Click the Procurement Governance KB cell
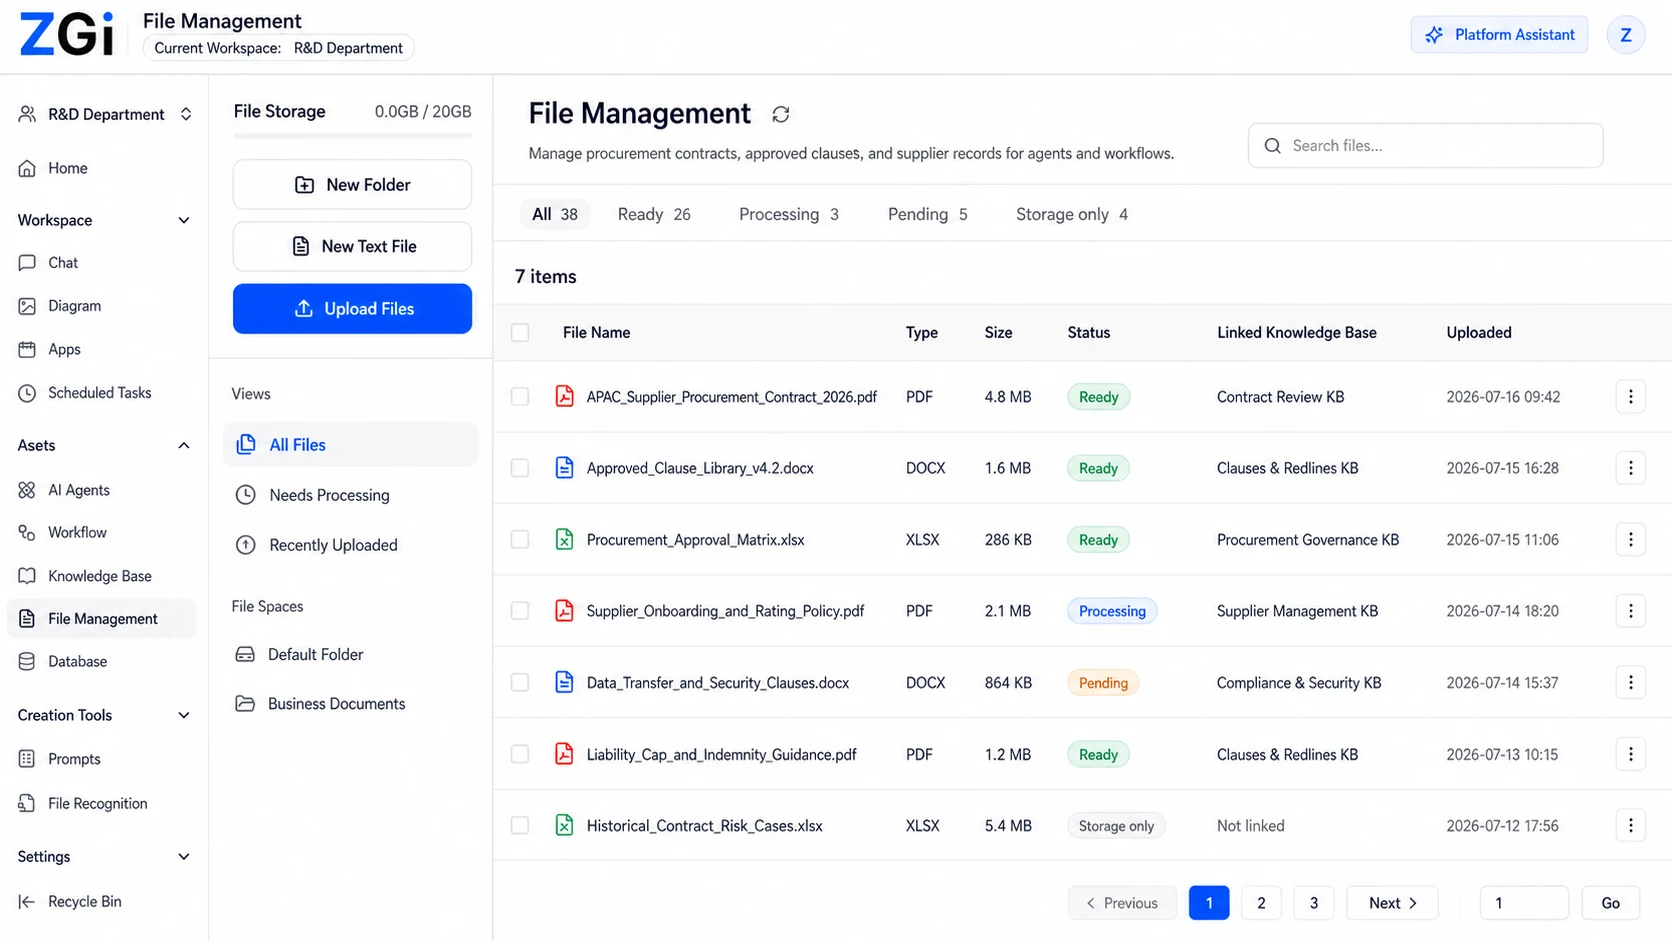 click(x=1308, y=540)
